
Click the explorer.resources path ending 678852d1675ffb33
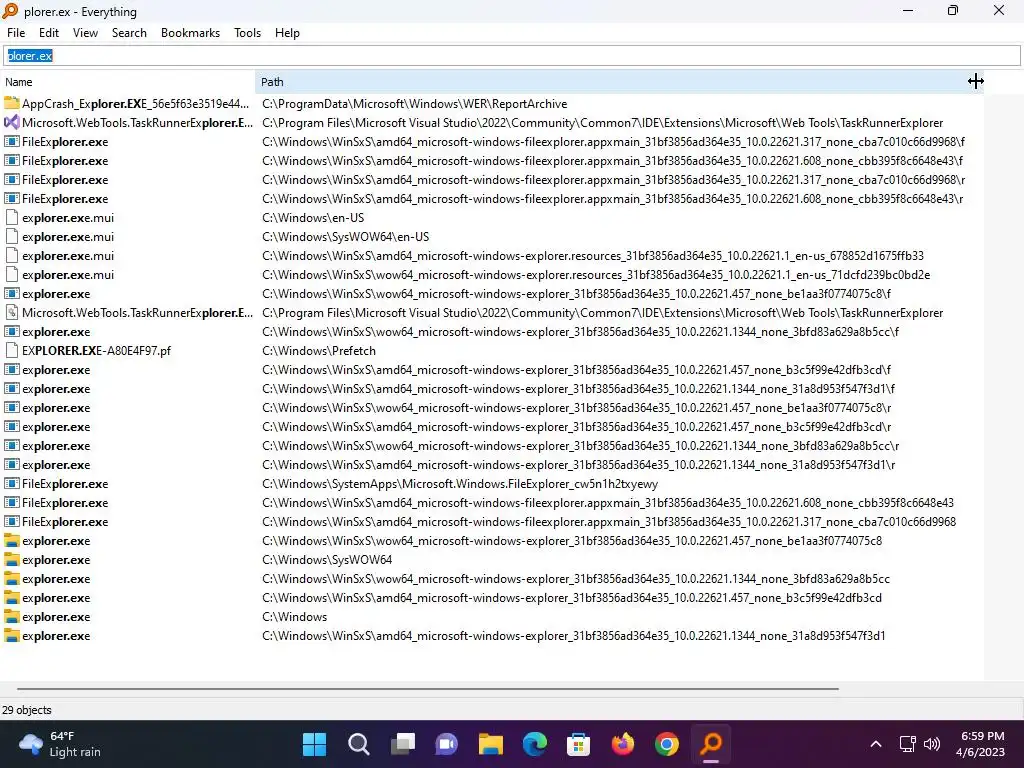593,255
